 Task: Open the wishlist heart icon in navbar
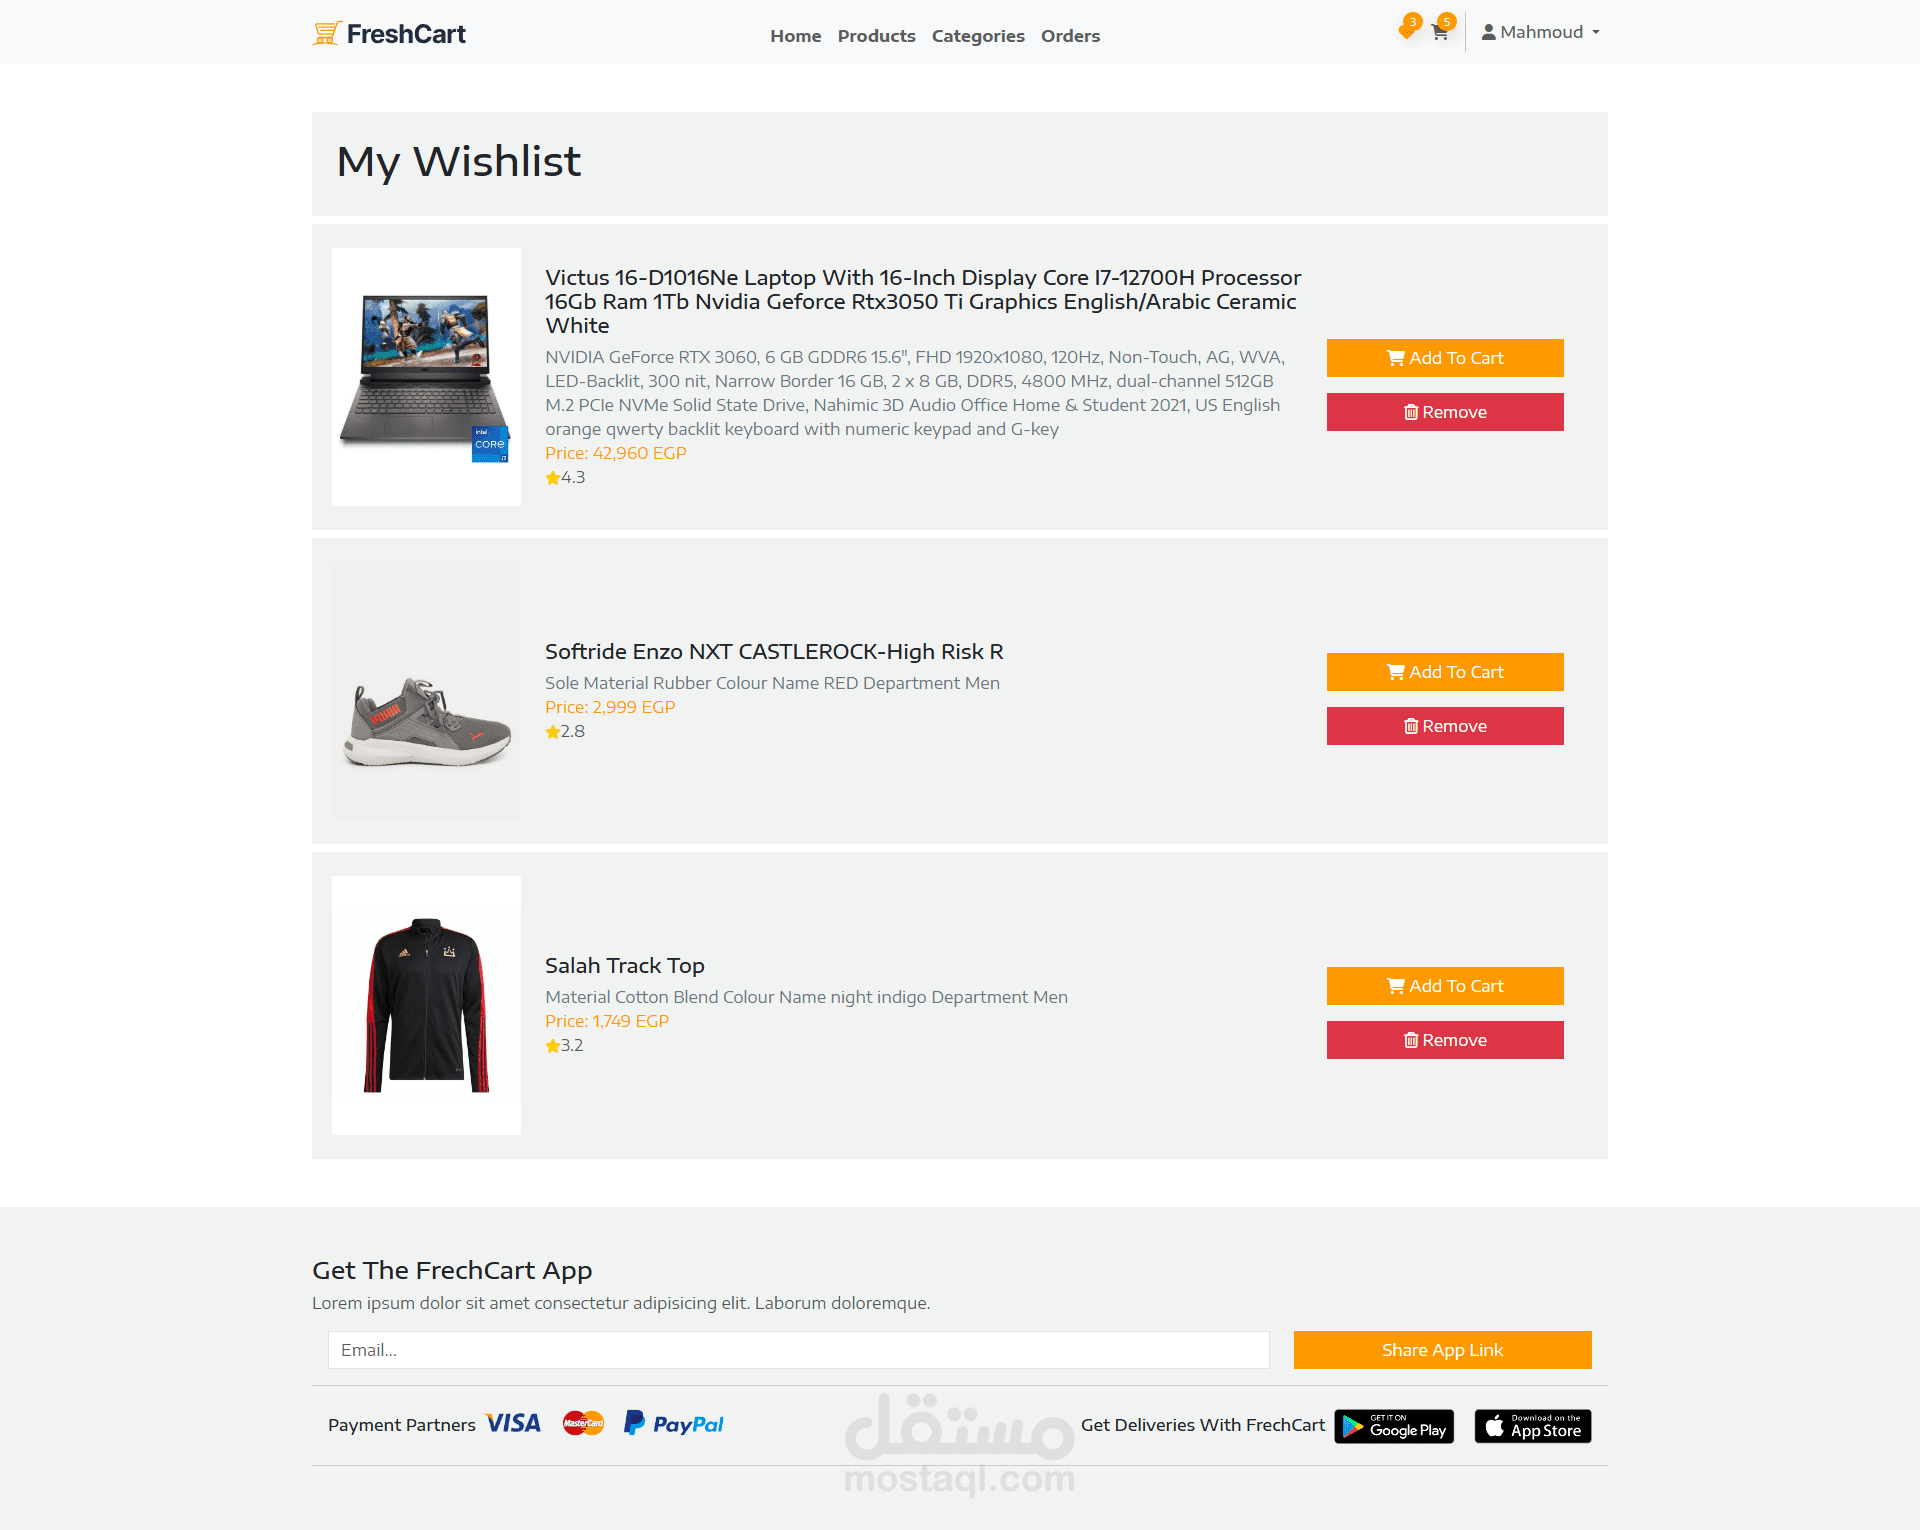[x=1407, y=31]
